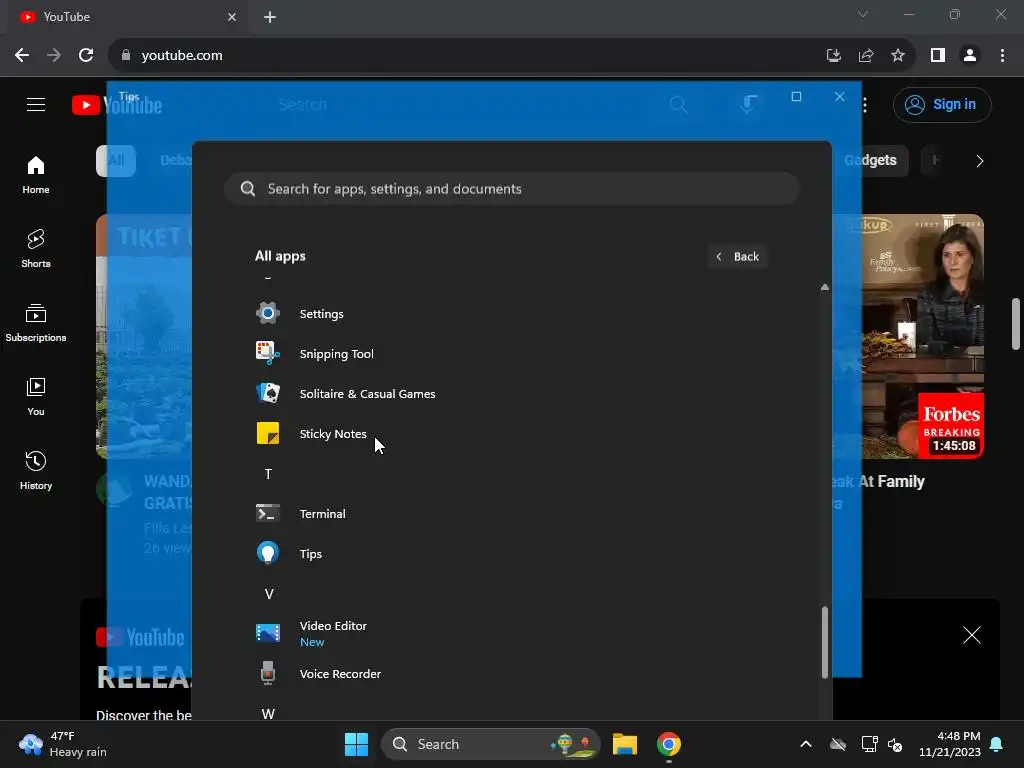This screenshot has width=1024, height=768.
Task: Open the notification bell in taskbar
Action: coord(997,744)
